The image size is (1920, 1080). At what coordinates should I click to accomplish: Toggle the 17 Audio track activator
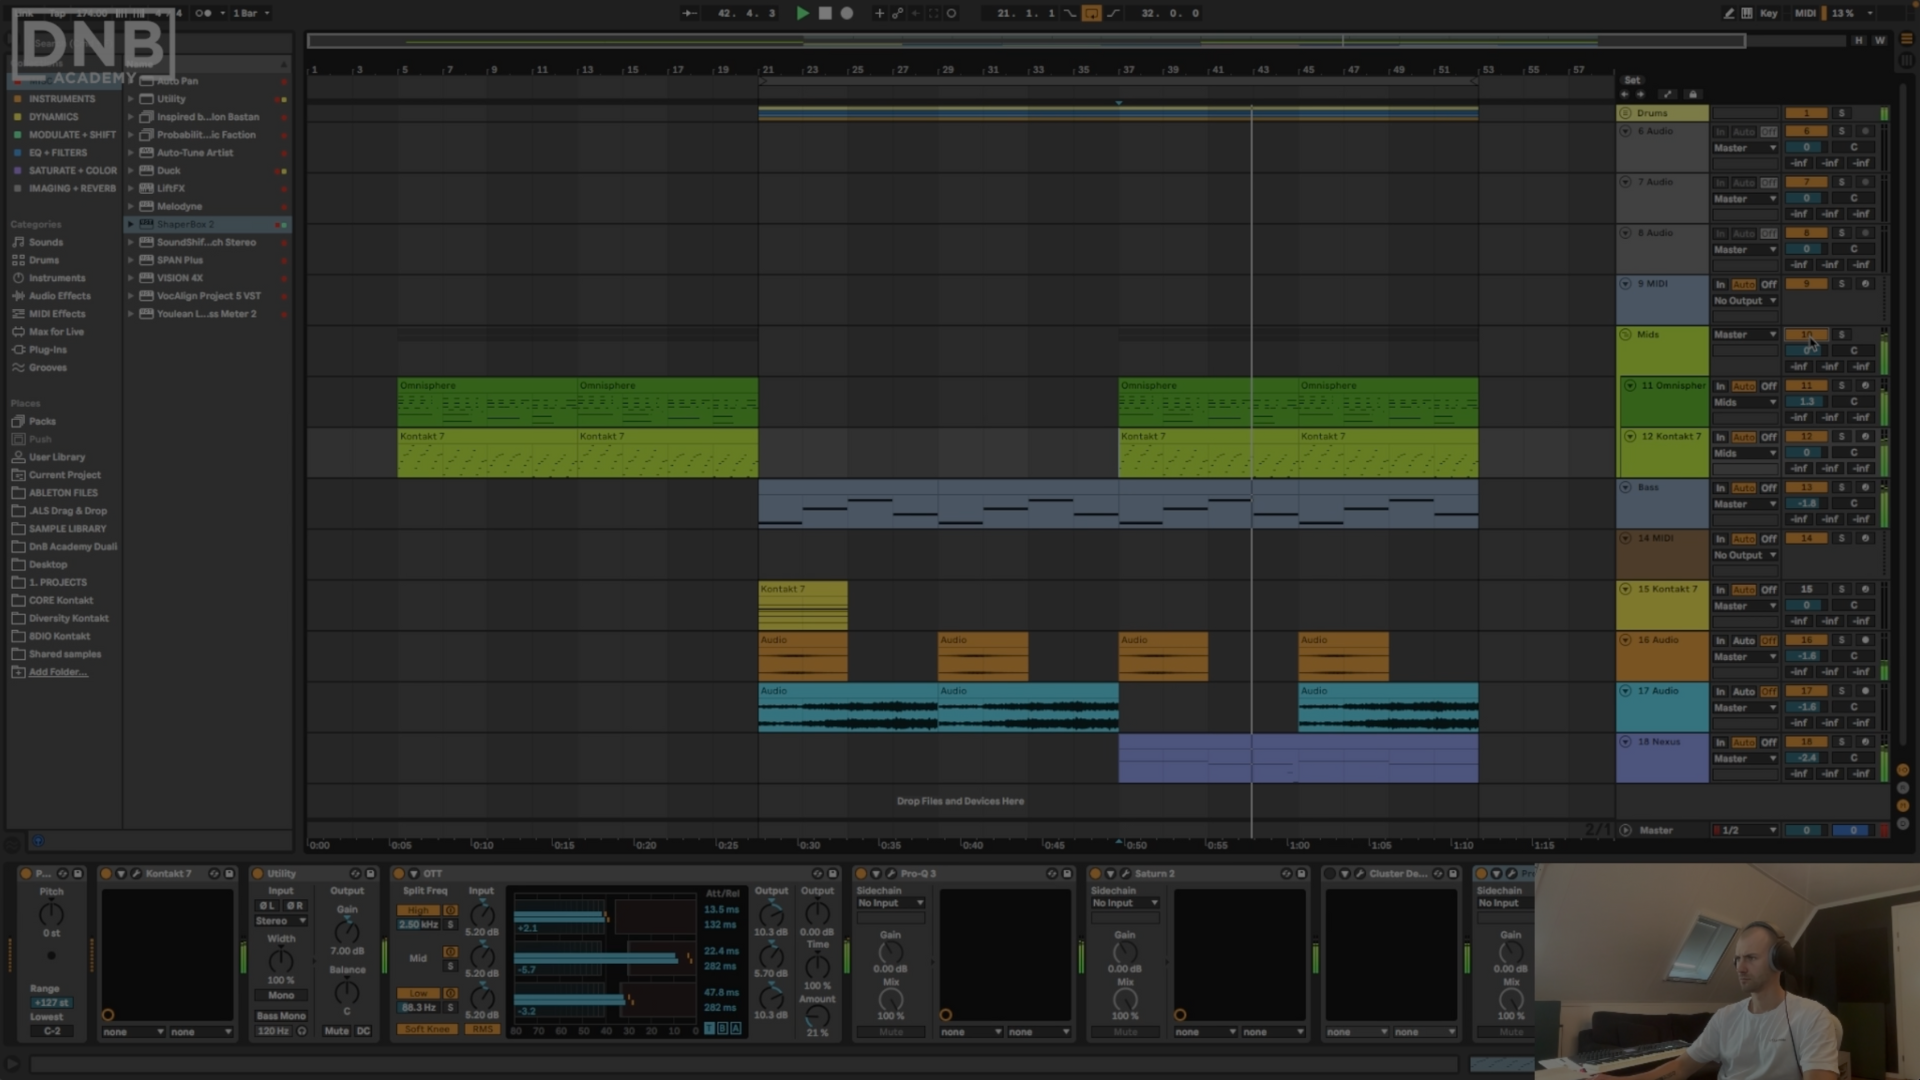(x=1807, y=691)
